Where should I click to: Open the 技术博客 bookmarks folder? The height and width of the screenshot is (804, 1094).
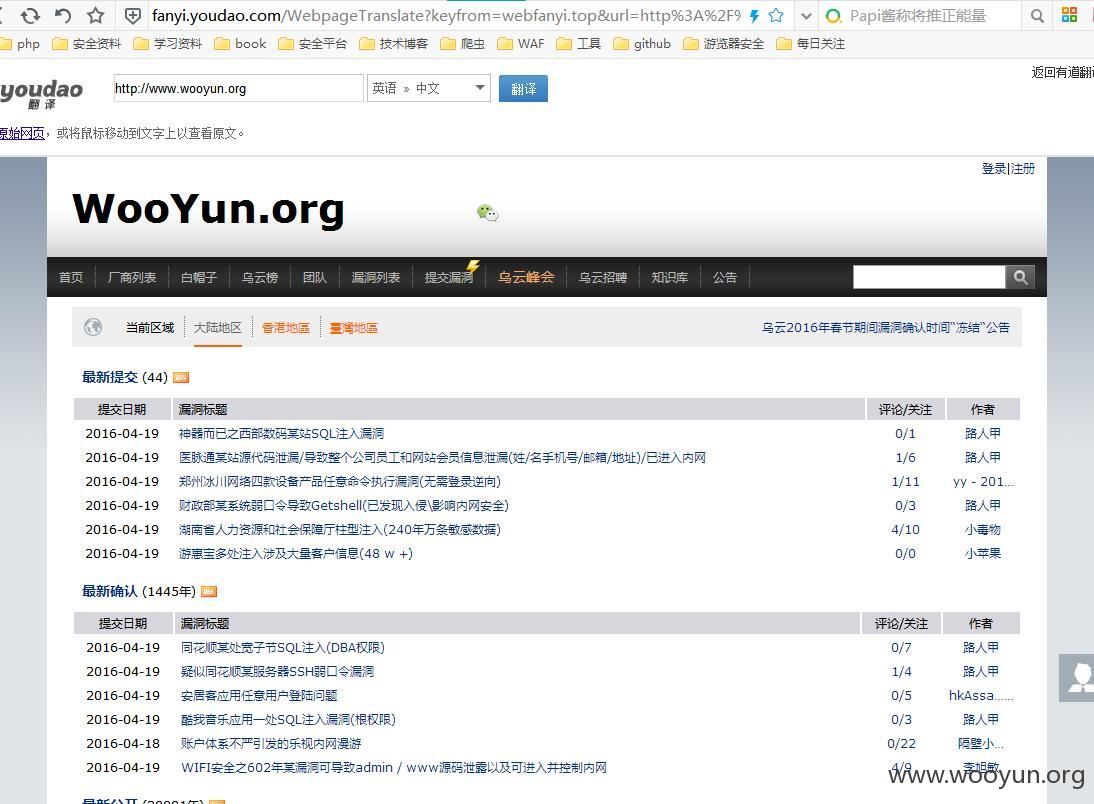click(394, 44)
